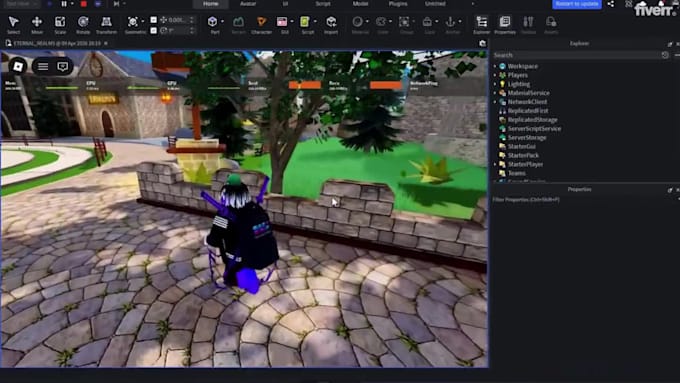Open the Terrain editor
This screenshot has height=383, width=680.
click(x=238, y=24)
